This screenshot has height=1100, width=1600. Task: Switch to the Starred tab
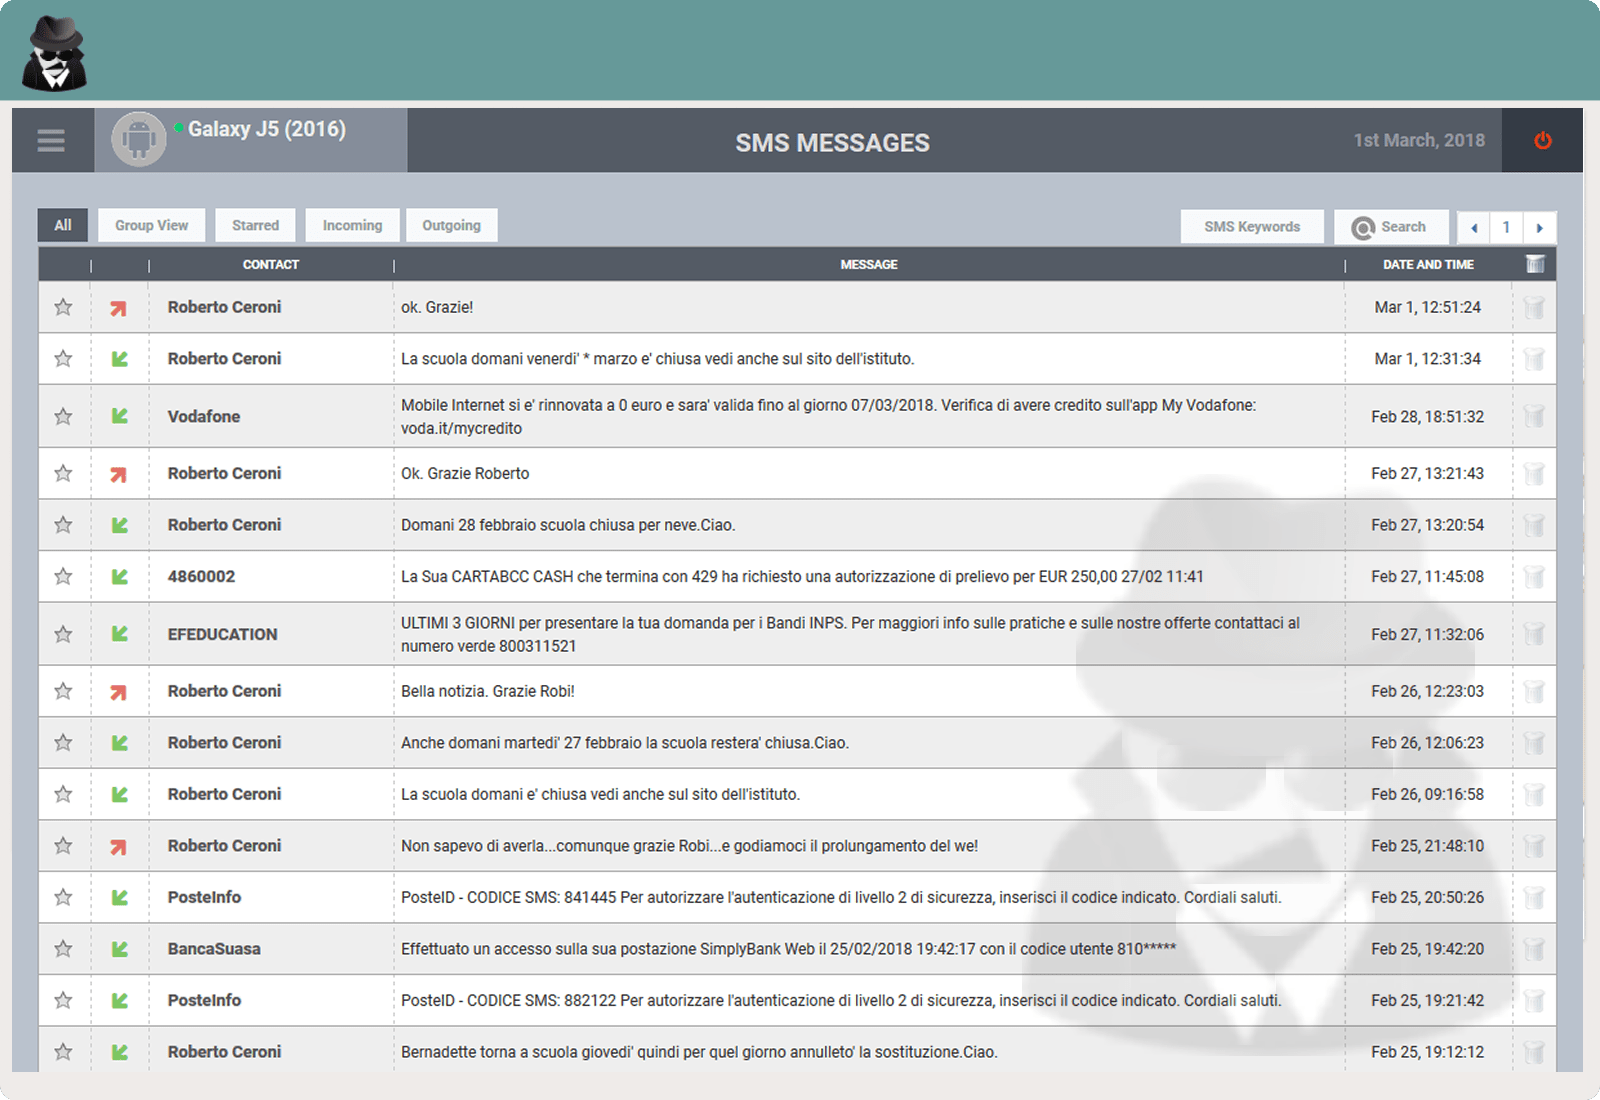tap(255, 226)
